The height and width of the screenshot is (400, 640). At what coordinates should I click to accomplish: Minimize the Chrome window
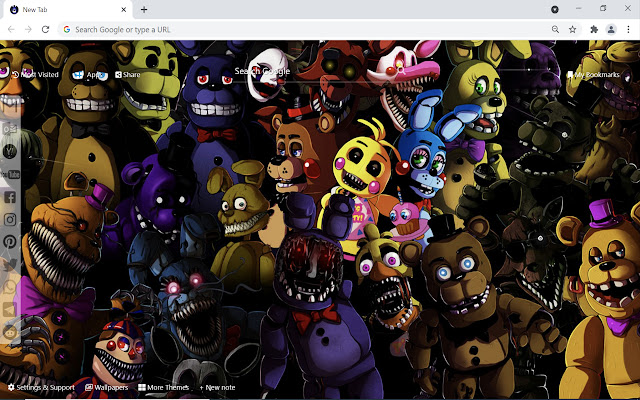coord(578,8)
